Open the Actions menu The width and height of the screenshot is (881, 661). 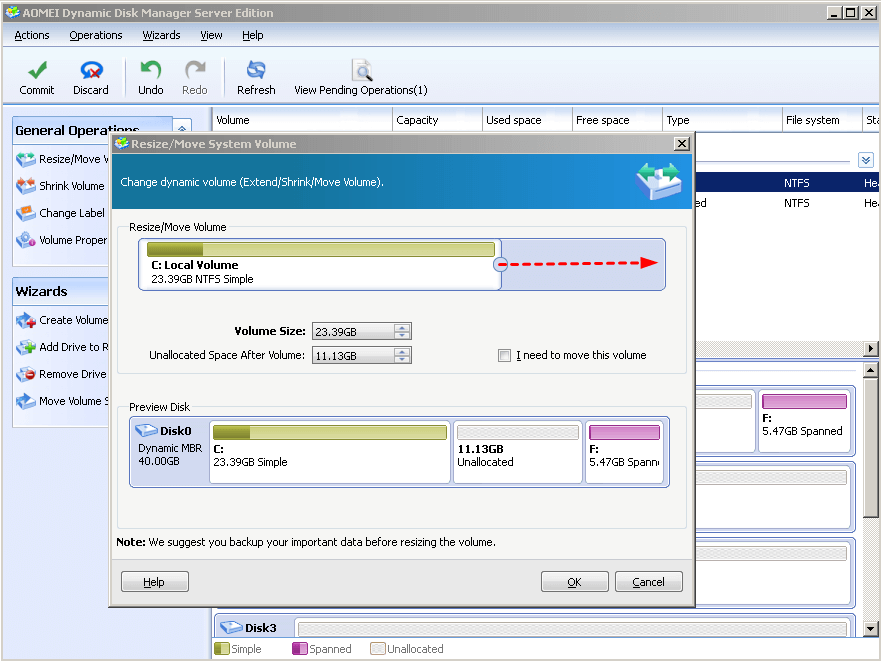click(32, 35)
